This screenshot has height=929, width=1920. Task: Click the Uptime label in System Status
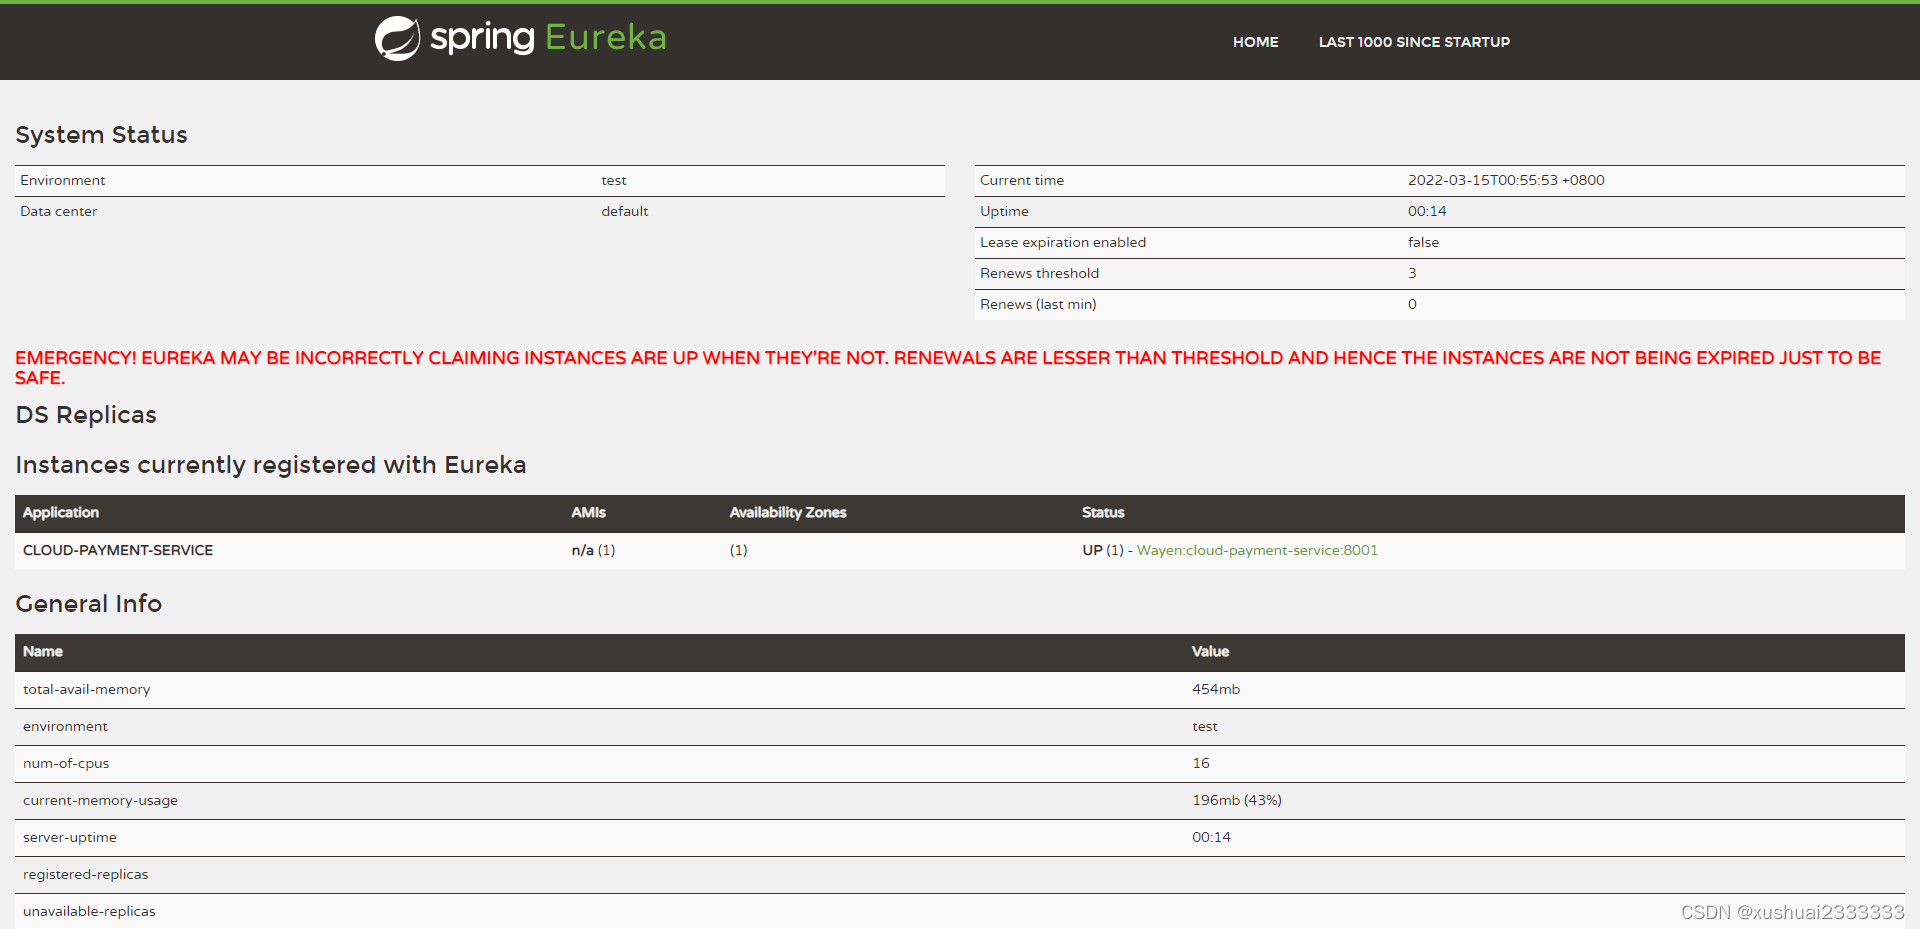click(x=1004, y=211)
